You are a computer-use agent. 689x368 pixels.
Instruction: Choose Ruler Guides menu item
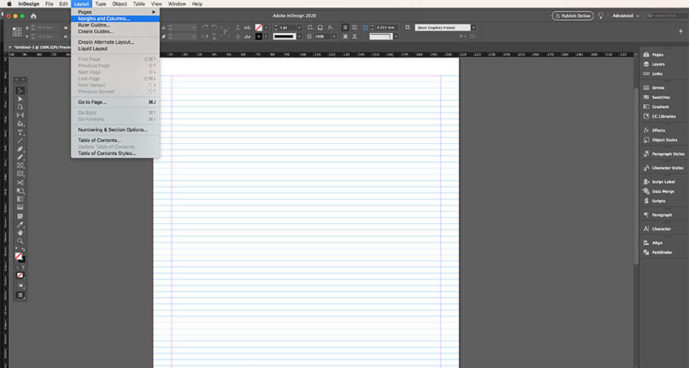point(115,25)
